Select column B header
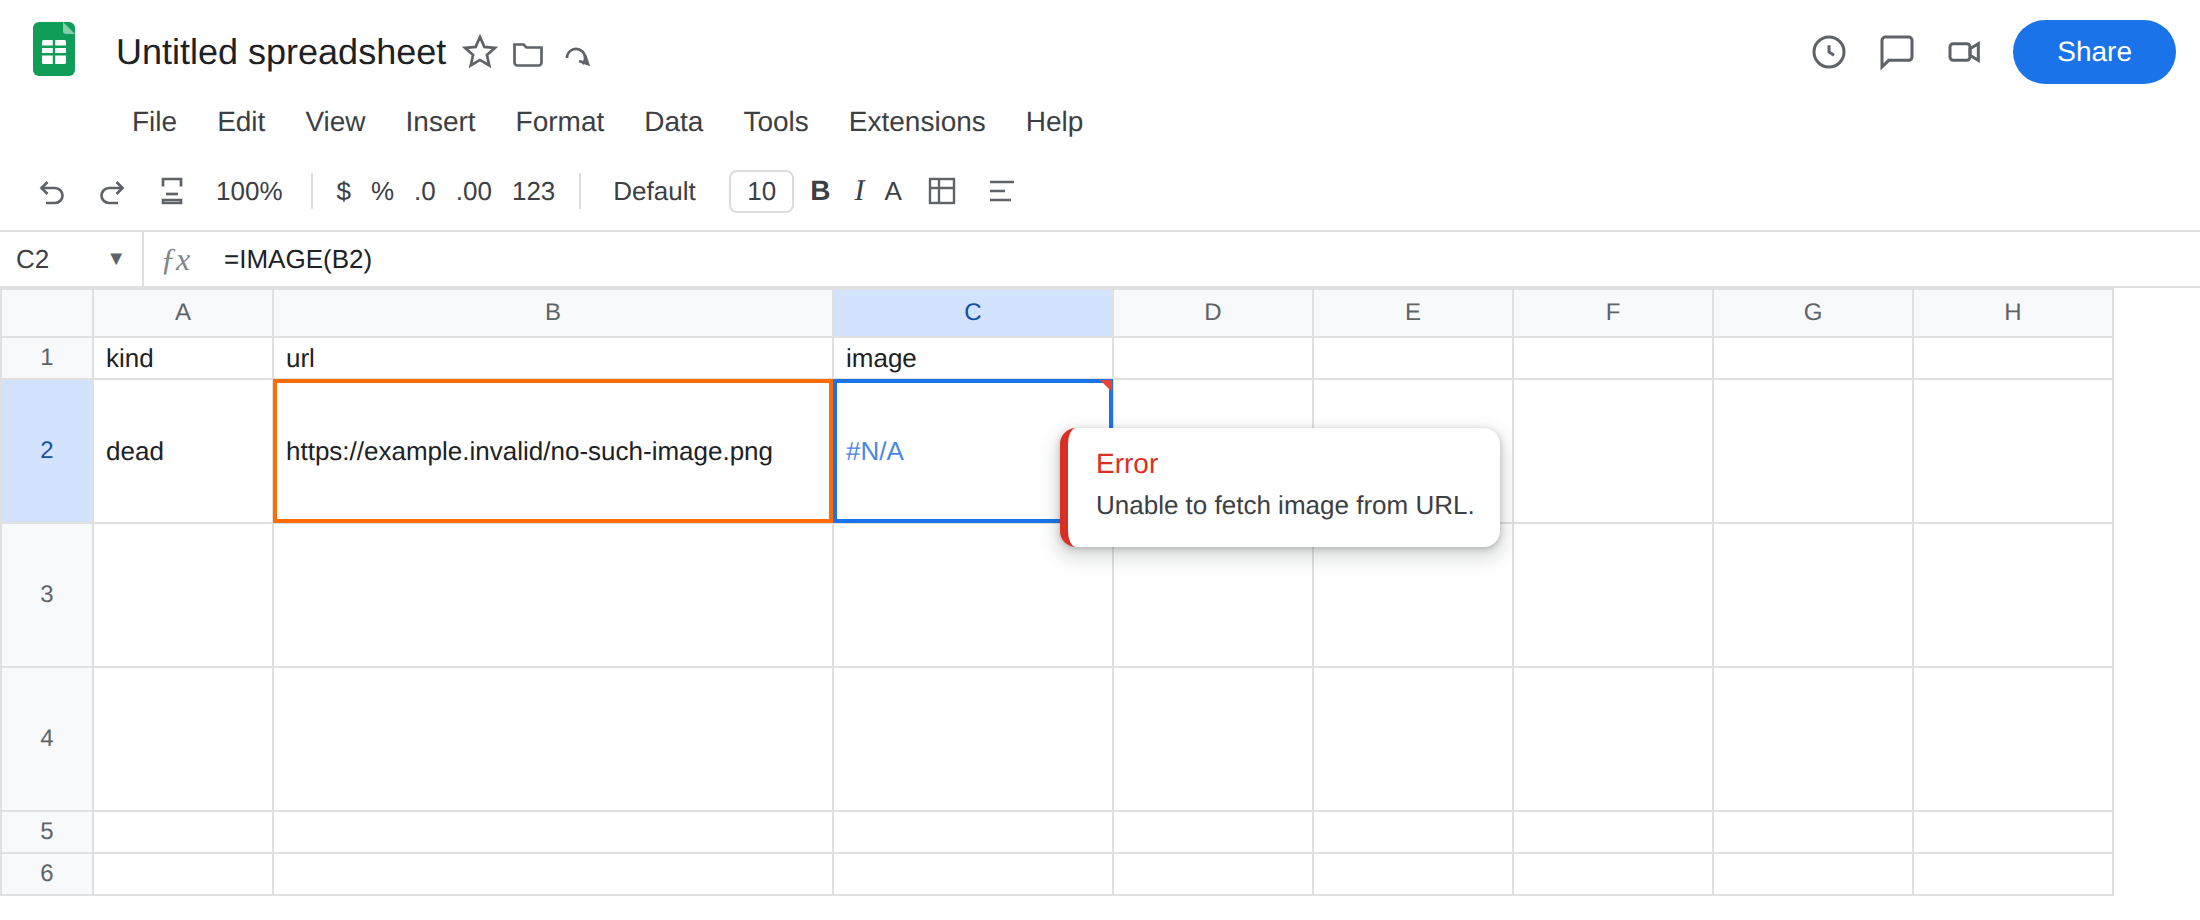 [x=553, y=312]
